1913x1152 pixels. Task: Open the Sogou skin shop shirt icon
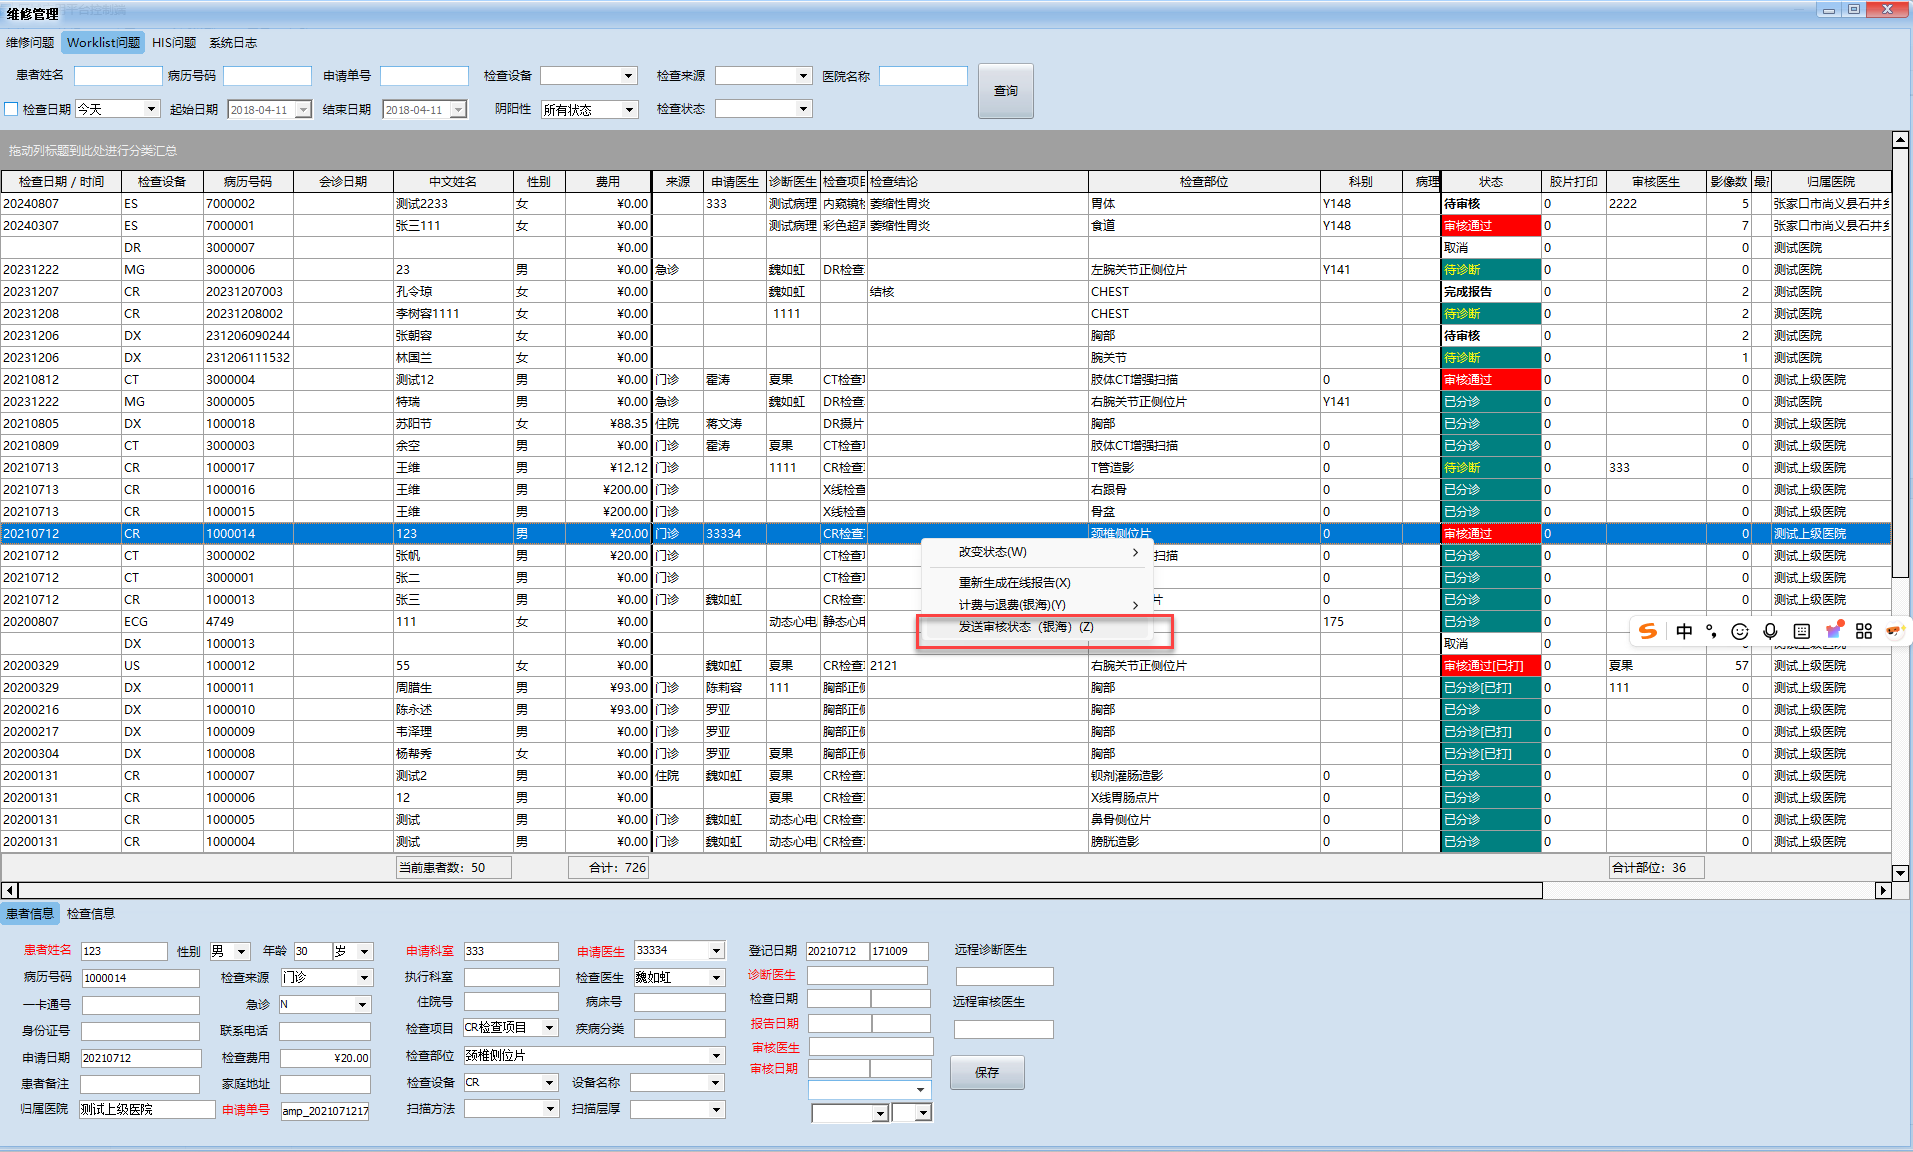coord(1834,630)
